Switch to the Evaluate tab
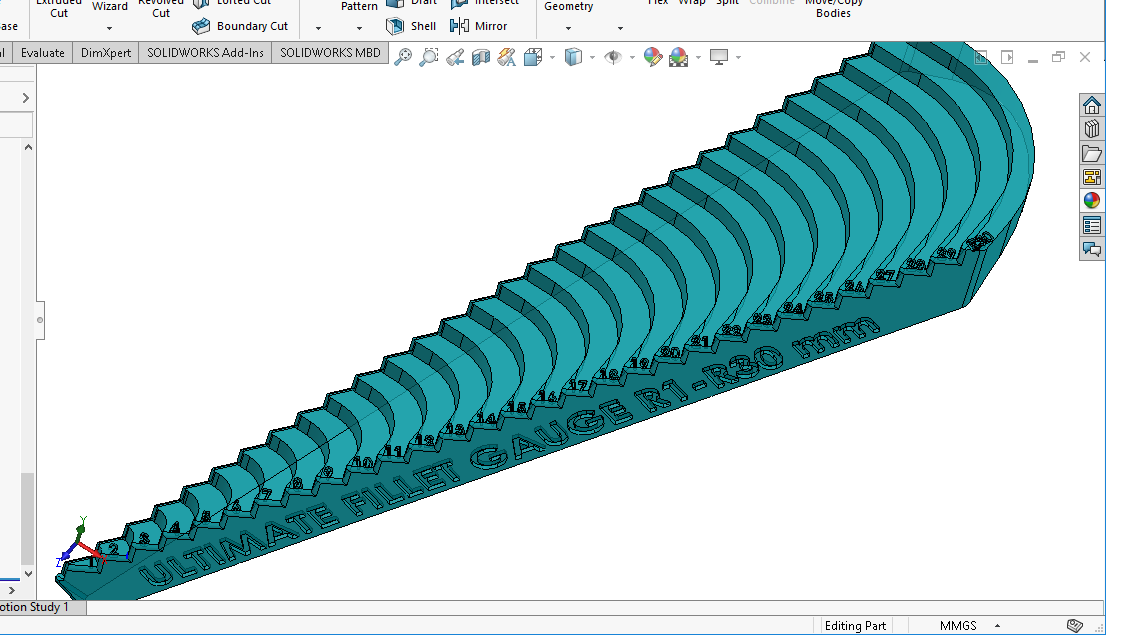Screen dimensions: 1126x640 [42, 52]
